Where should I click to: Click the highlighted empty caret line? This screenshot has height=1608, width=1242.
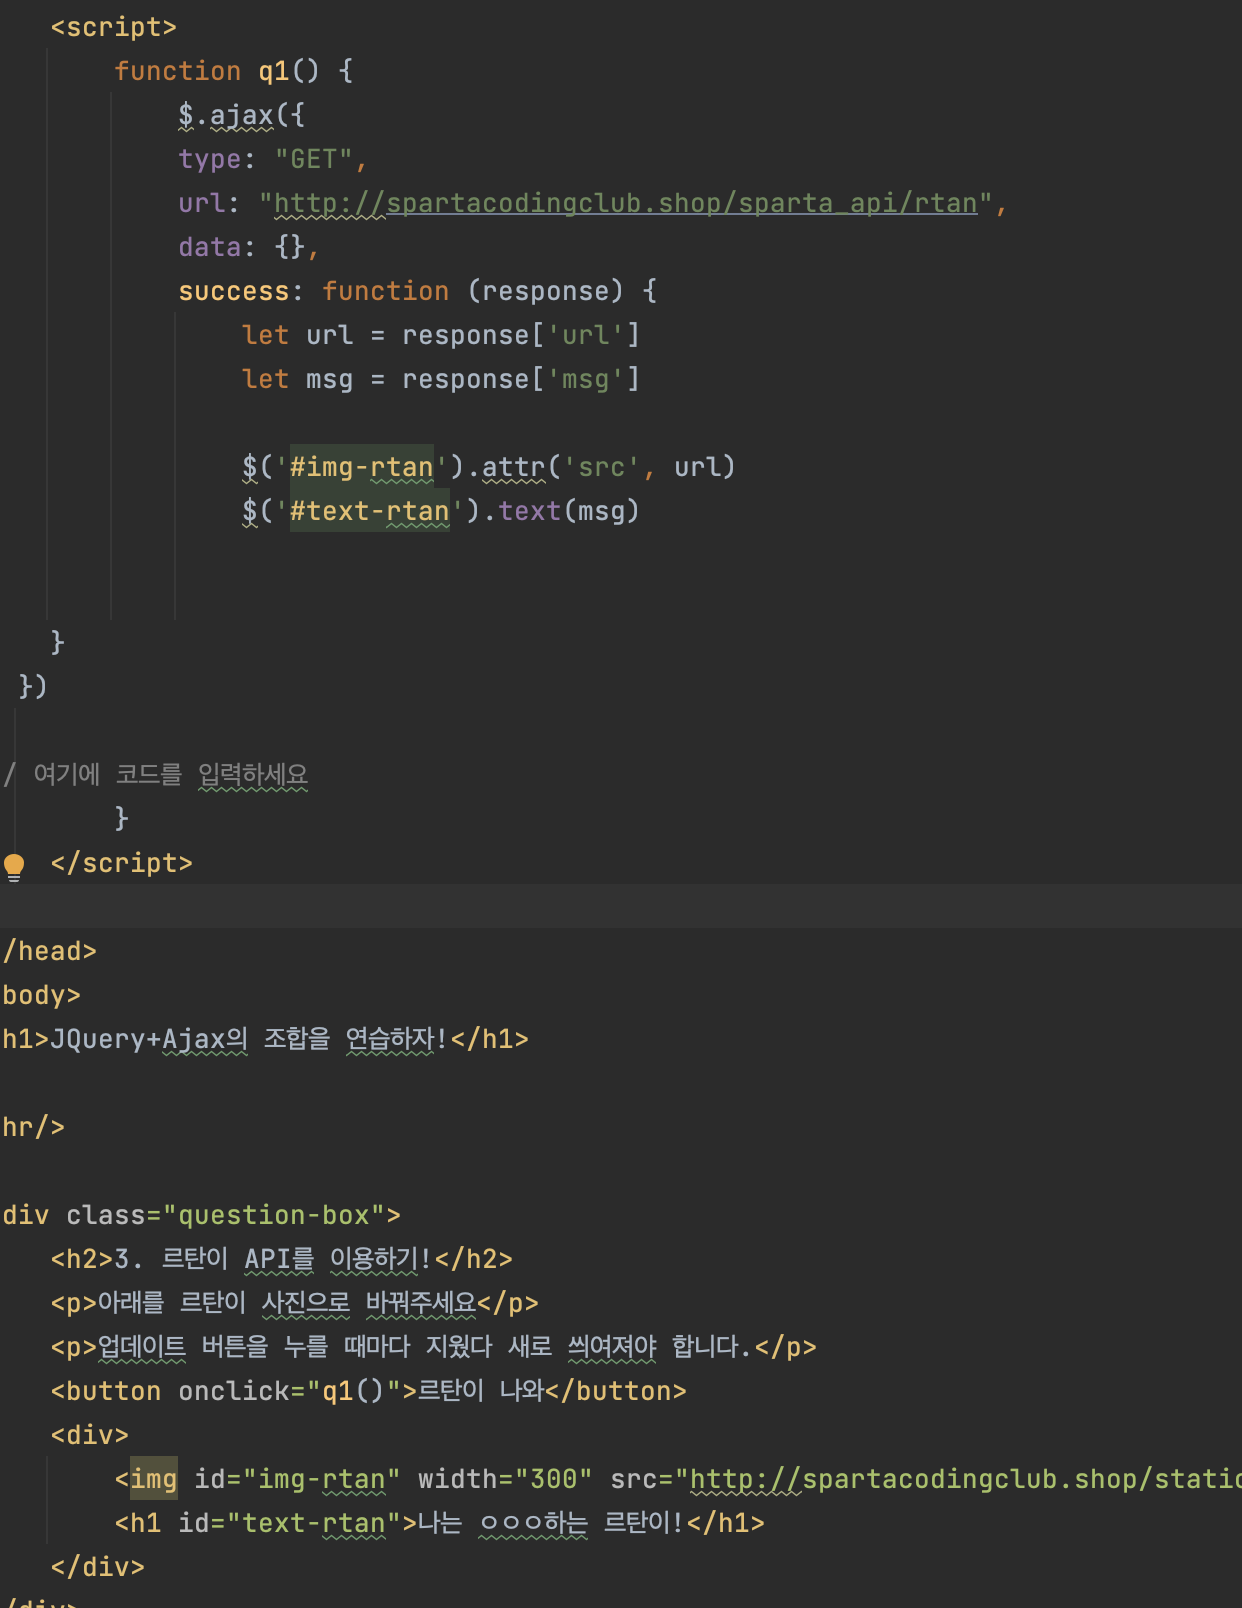[621, 906]
